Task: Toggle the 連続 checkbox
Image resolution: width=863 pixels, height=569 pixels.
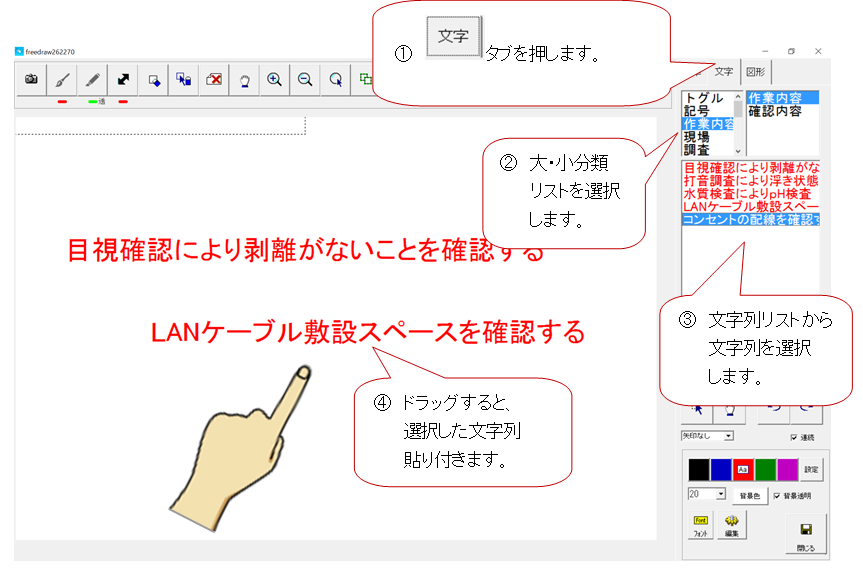Action: tap(794, 437)
